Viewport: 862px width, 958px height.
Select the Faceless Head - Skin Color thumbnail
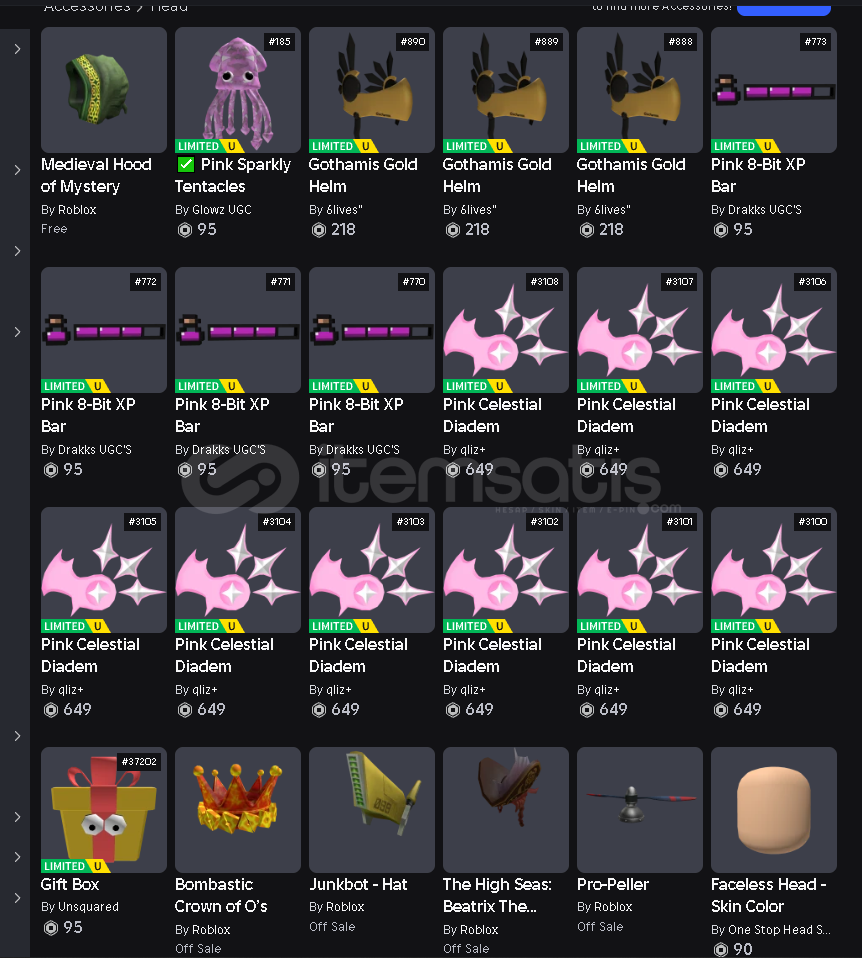pos(773,810)
